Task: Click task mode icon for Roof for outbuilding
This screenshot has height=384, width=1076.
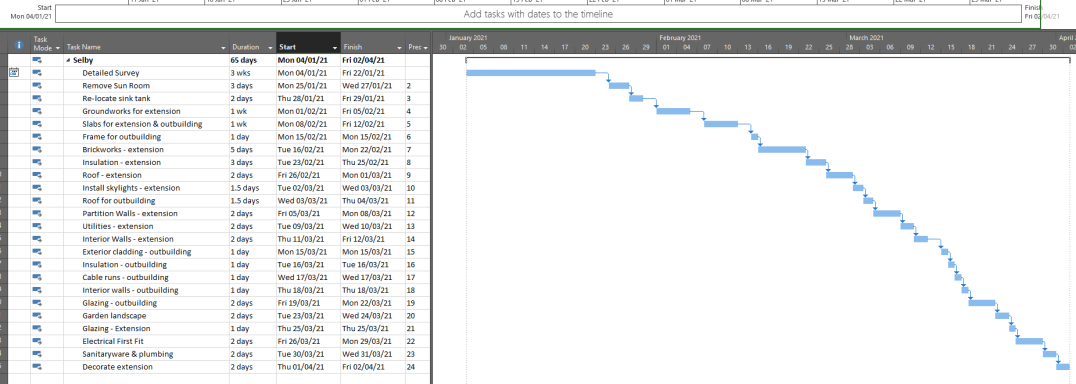Action: (x=37, y=201)
